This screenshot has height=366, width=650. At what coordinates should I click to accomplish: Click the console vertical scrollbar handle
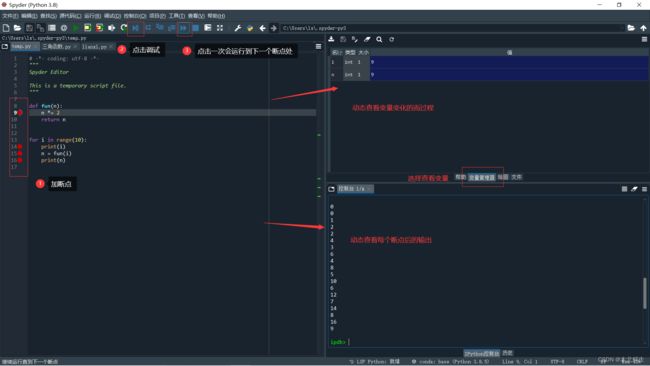pyautogui.click(x=645, y=293)
